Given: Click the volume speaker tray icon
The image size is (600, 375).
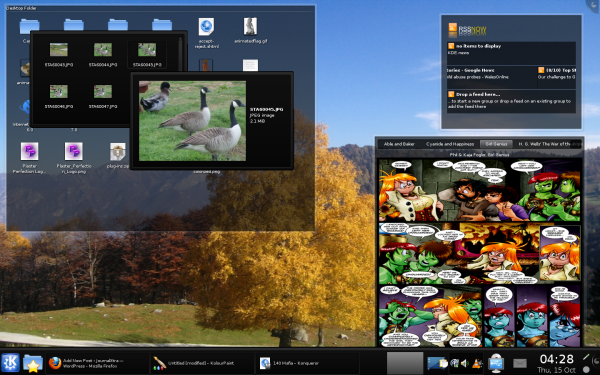Looking at the screenshot, I should point(465,363).
